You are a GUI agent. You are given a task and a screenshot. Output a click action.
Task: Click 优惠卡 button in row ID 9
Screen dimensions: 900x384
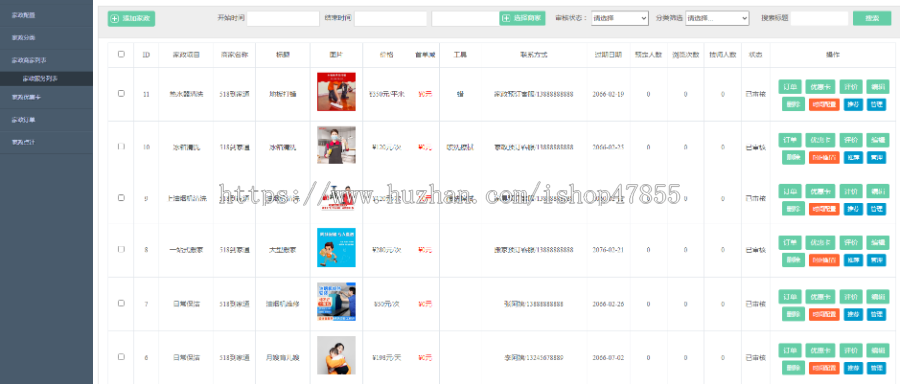[x=820, y=191]
